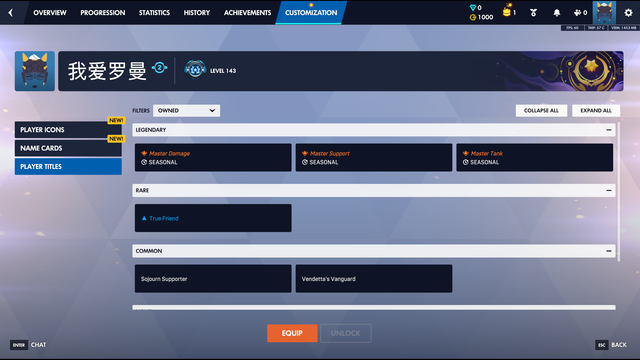
Task: Collapse the Legendary section
Action: click(609, 130)
